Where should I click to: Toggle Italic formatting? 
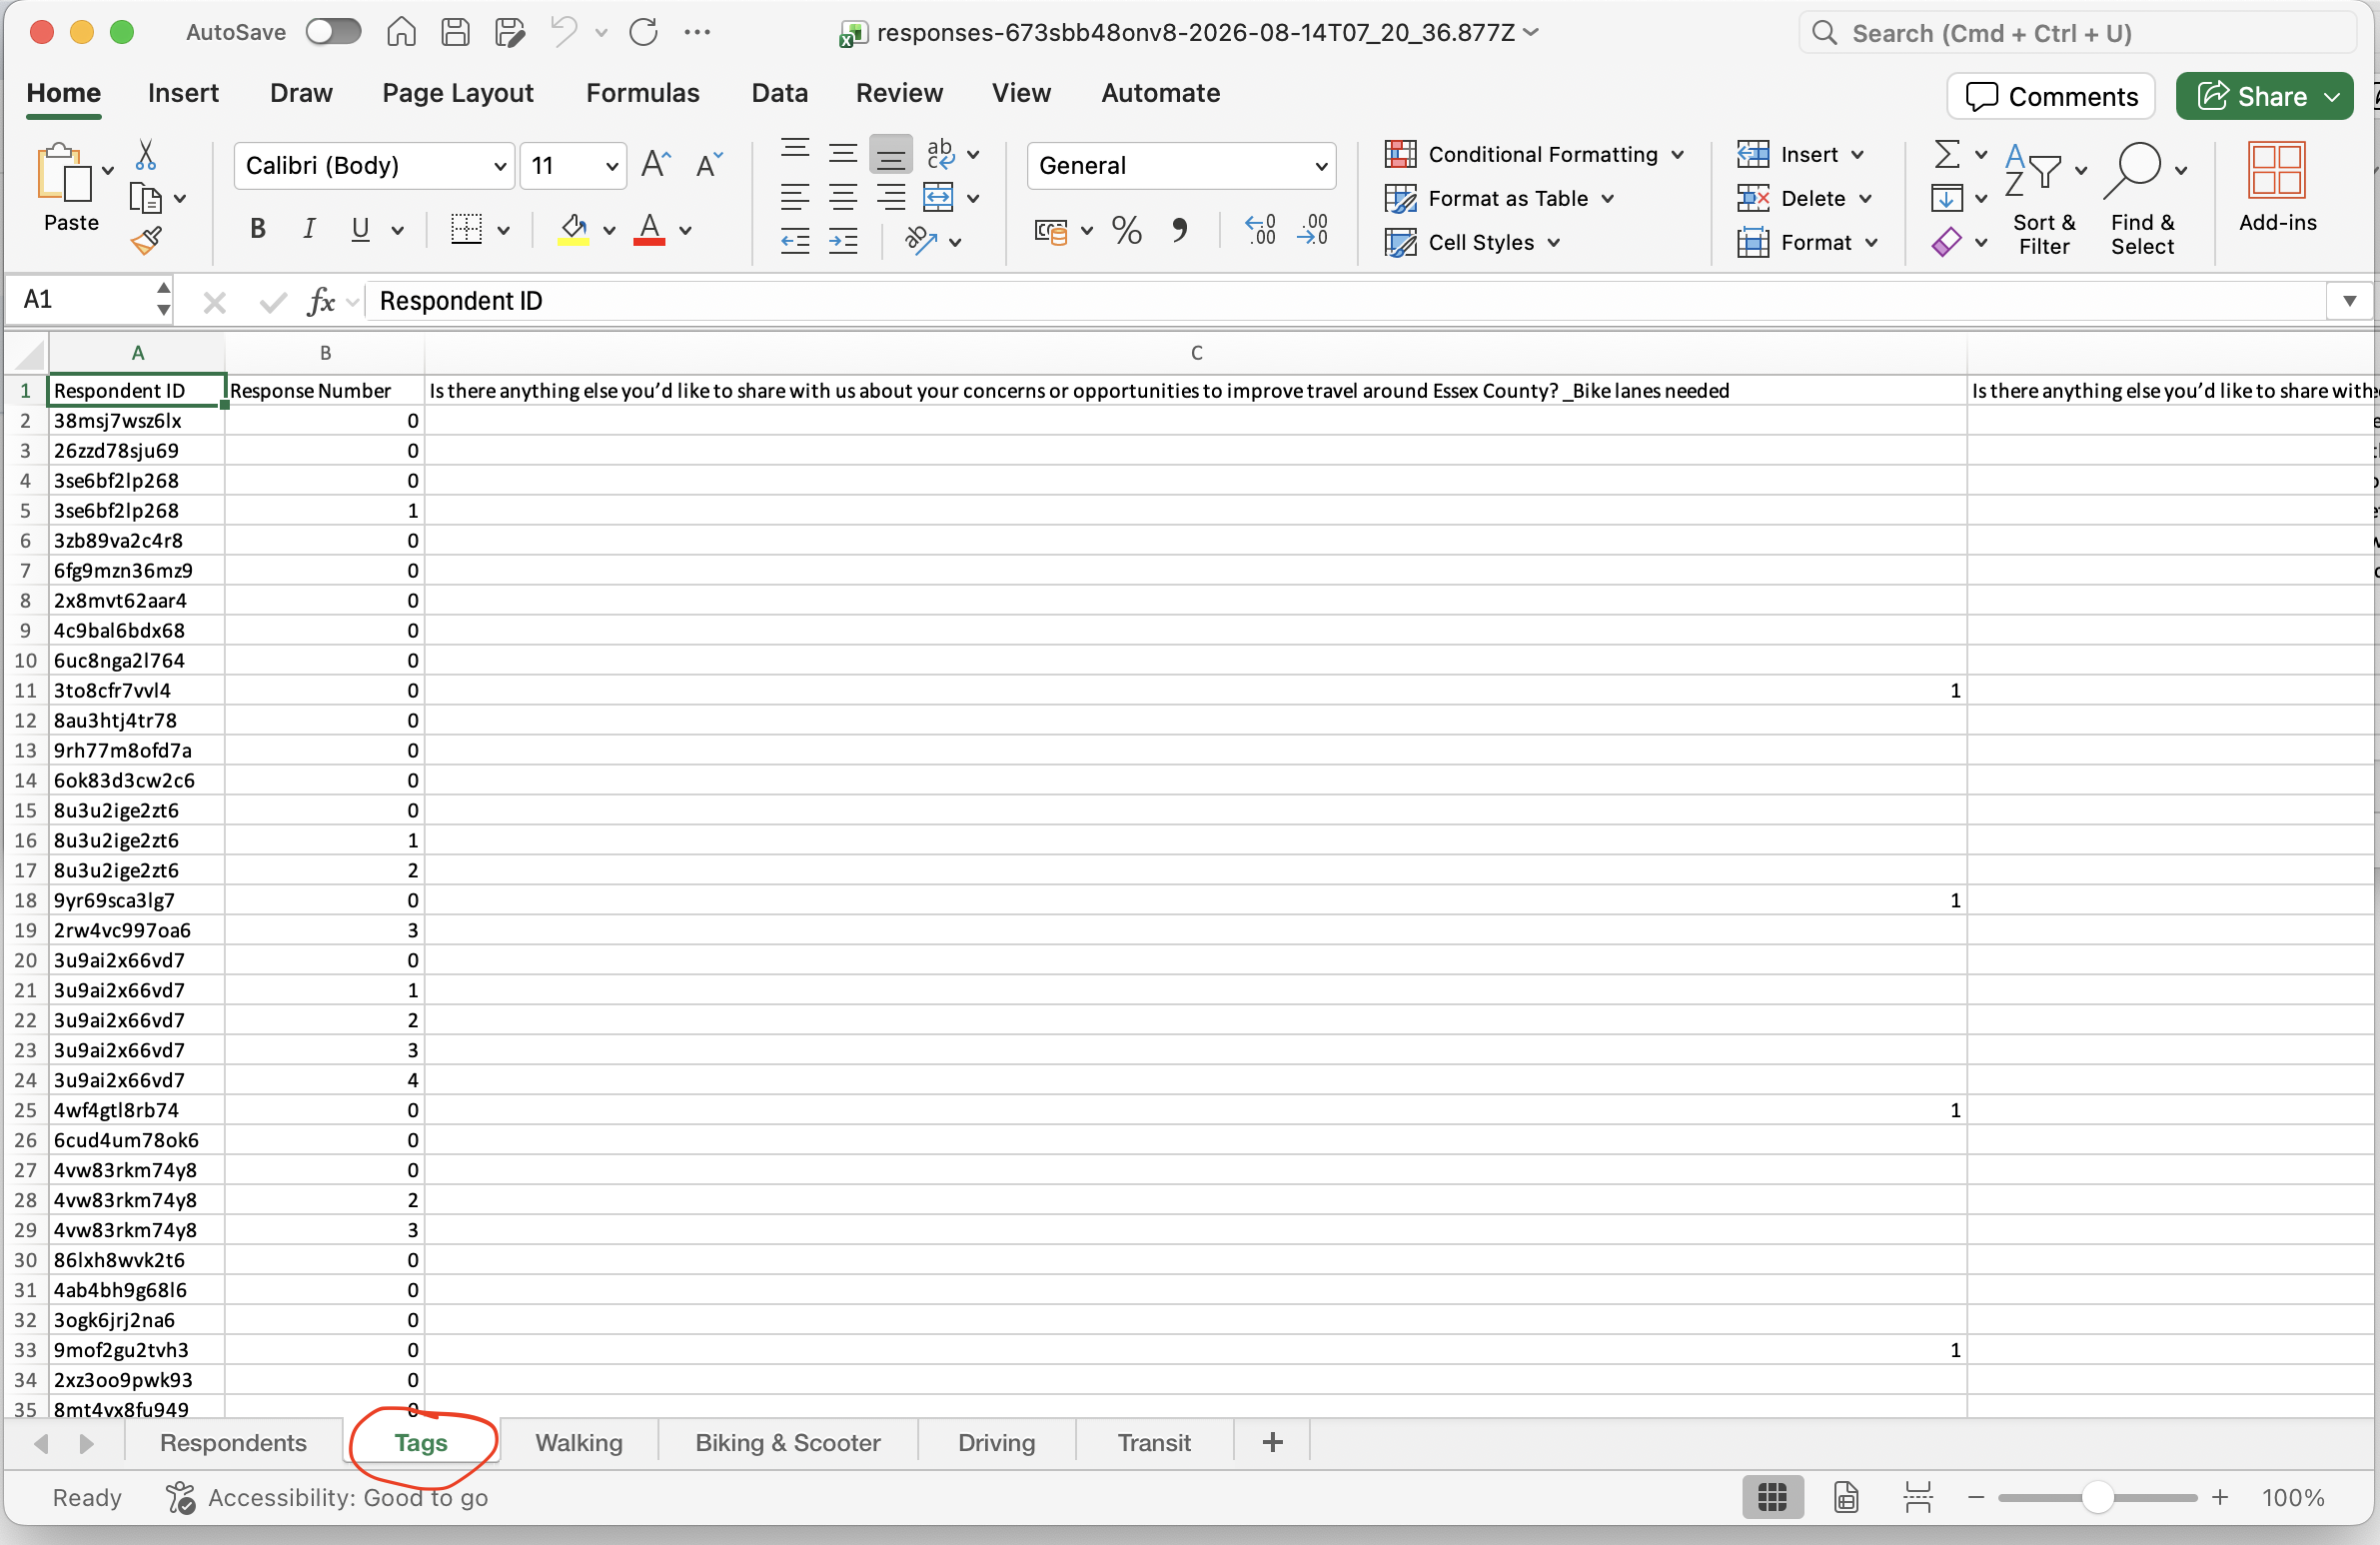[310, 230]
